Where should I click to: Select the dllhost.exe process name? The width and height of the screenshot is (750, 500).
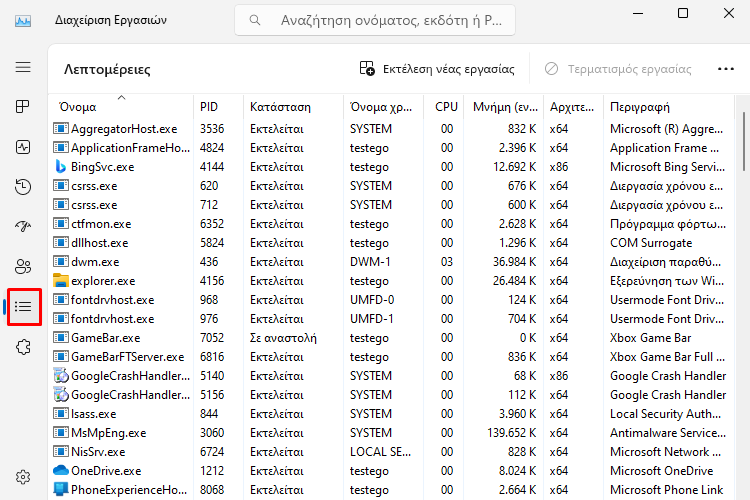(99, 243)
